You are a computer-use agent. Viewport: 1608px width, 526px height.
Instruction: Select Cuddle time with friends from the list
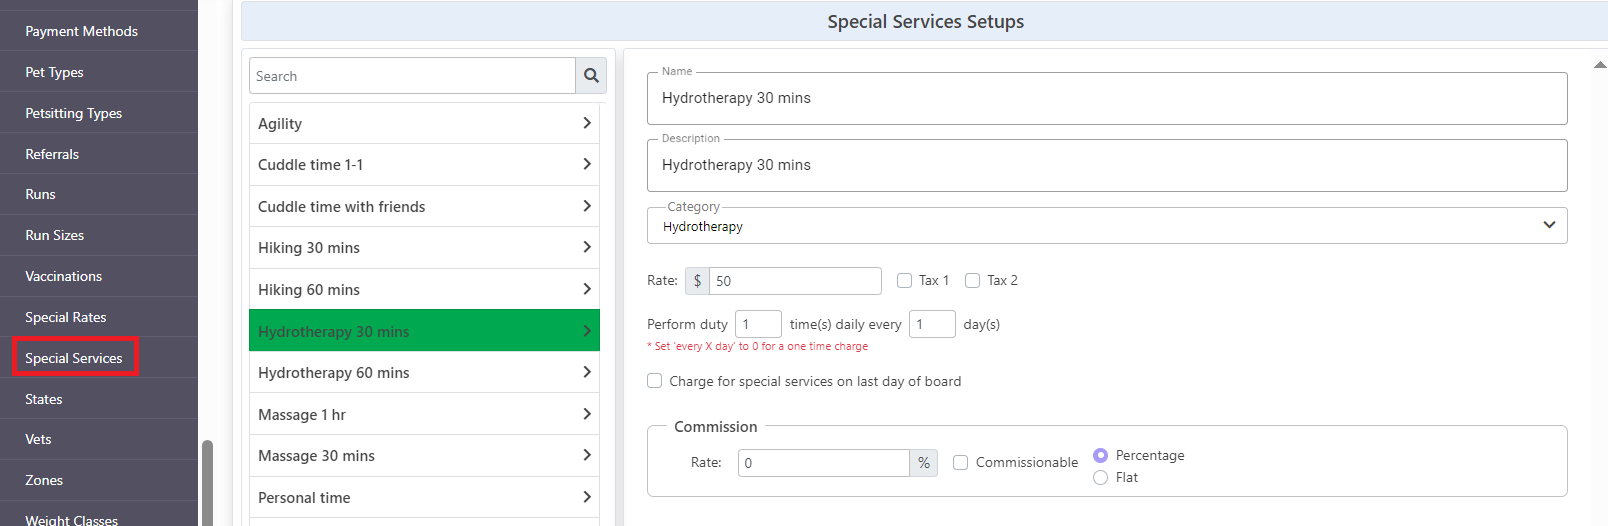click(x=424, y=206)
